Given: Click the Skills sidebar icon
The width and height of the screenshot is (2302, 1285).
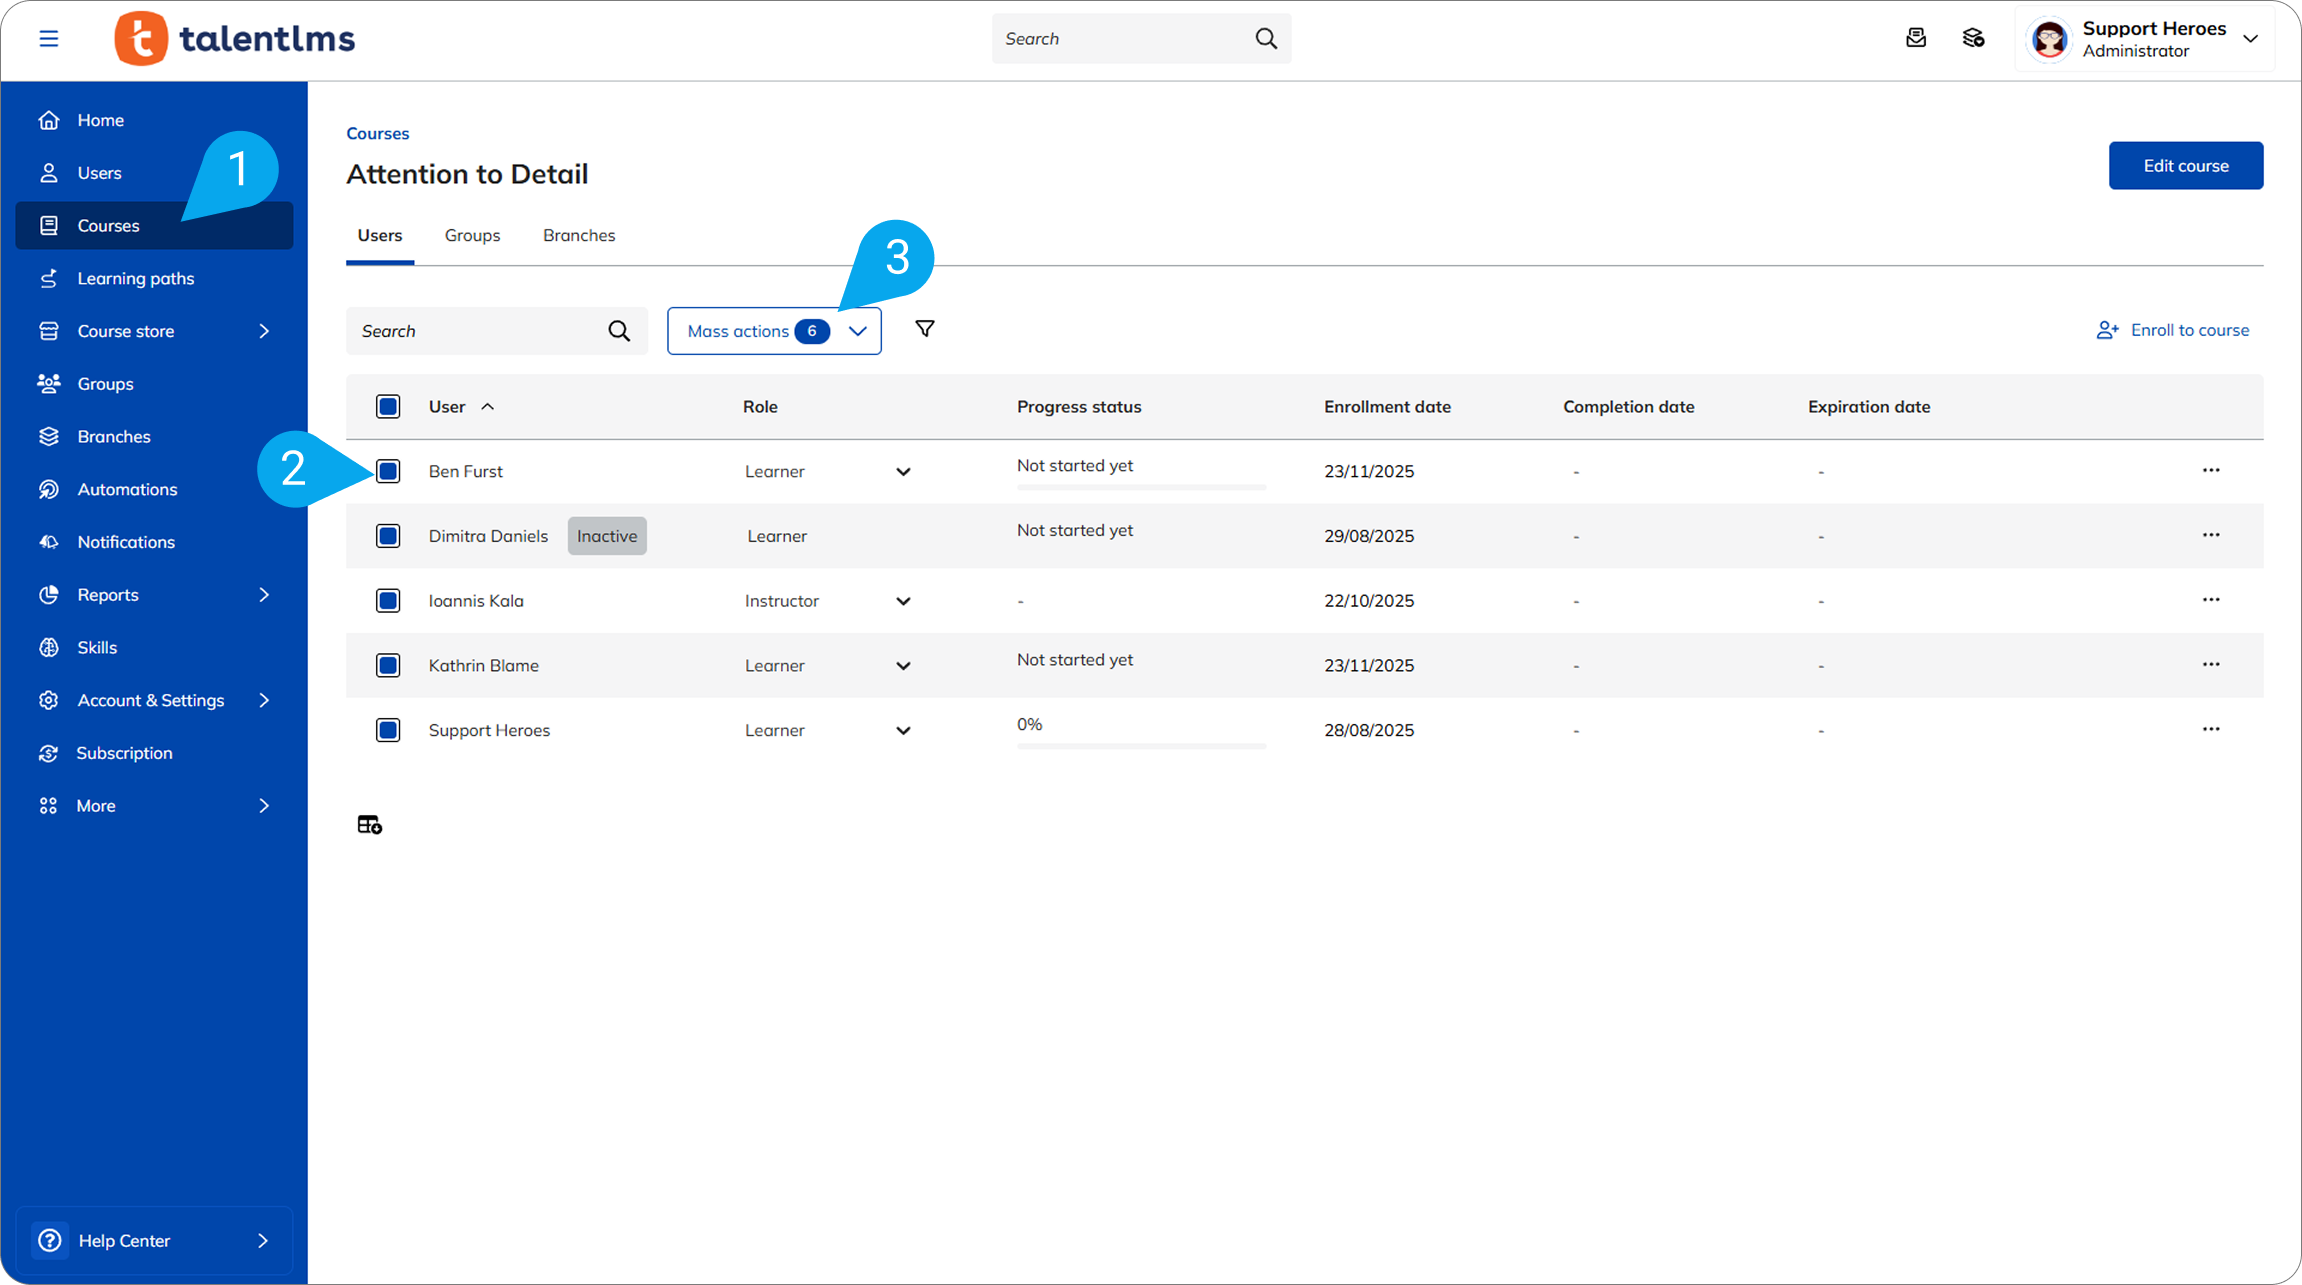Looking at the screenshot, I should coord(48,647).
